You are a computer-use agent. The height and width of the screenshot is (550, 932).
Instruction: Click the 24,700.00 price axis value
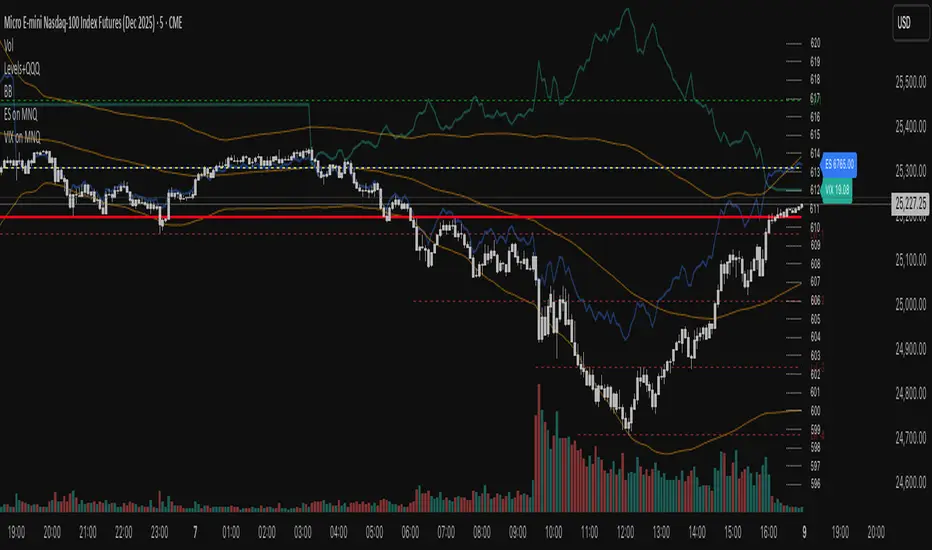coord(911,438)
